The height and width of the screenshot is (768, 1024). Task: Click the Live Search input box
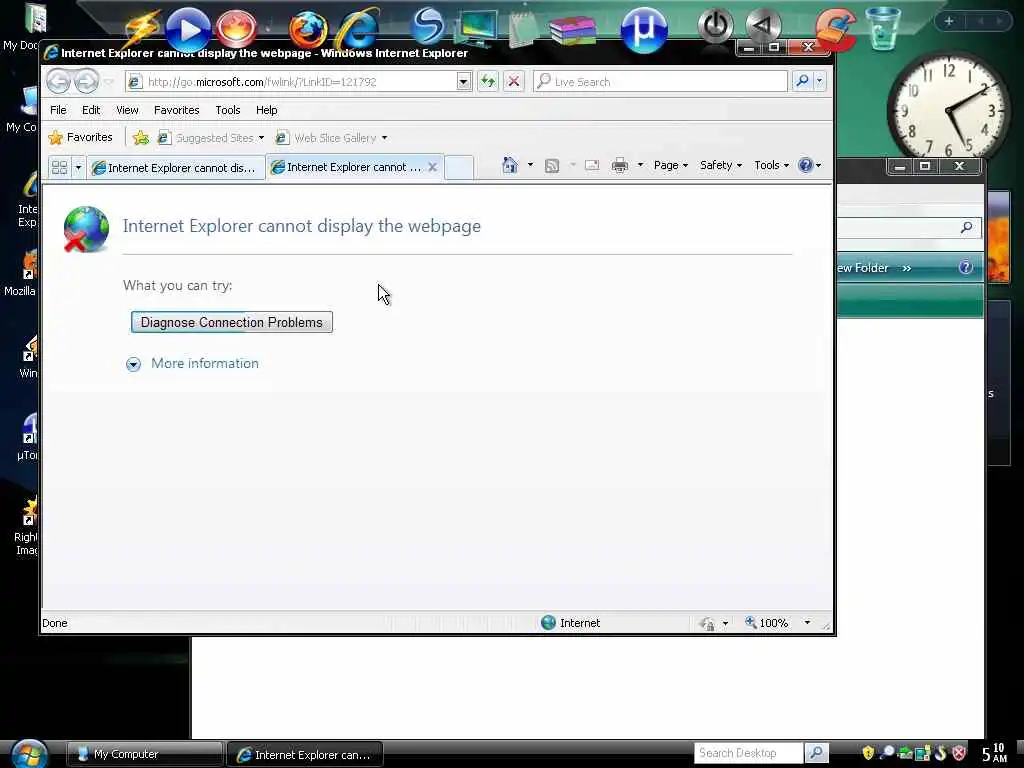pos(660,82)
